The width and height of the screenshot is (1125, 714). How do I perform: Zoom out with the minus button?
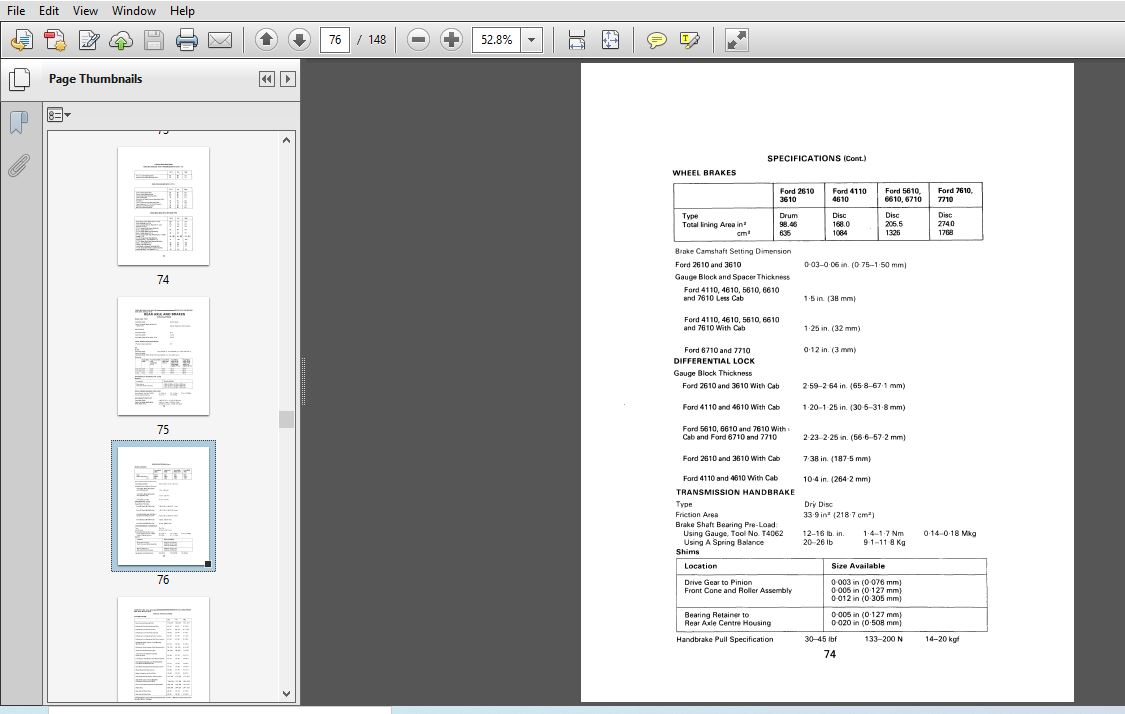418,39
